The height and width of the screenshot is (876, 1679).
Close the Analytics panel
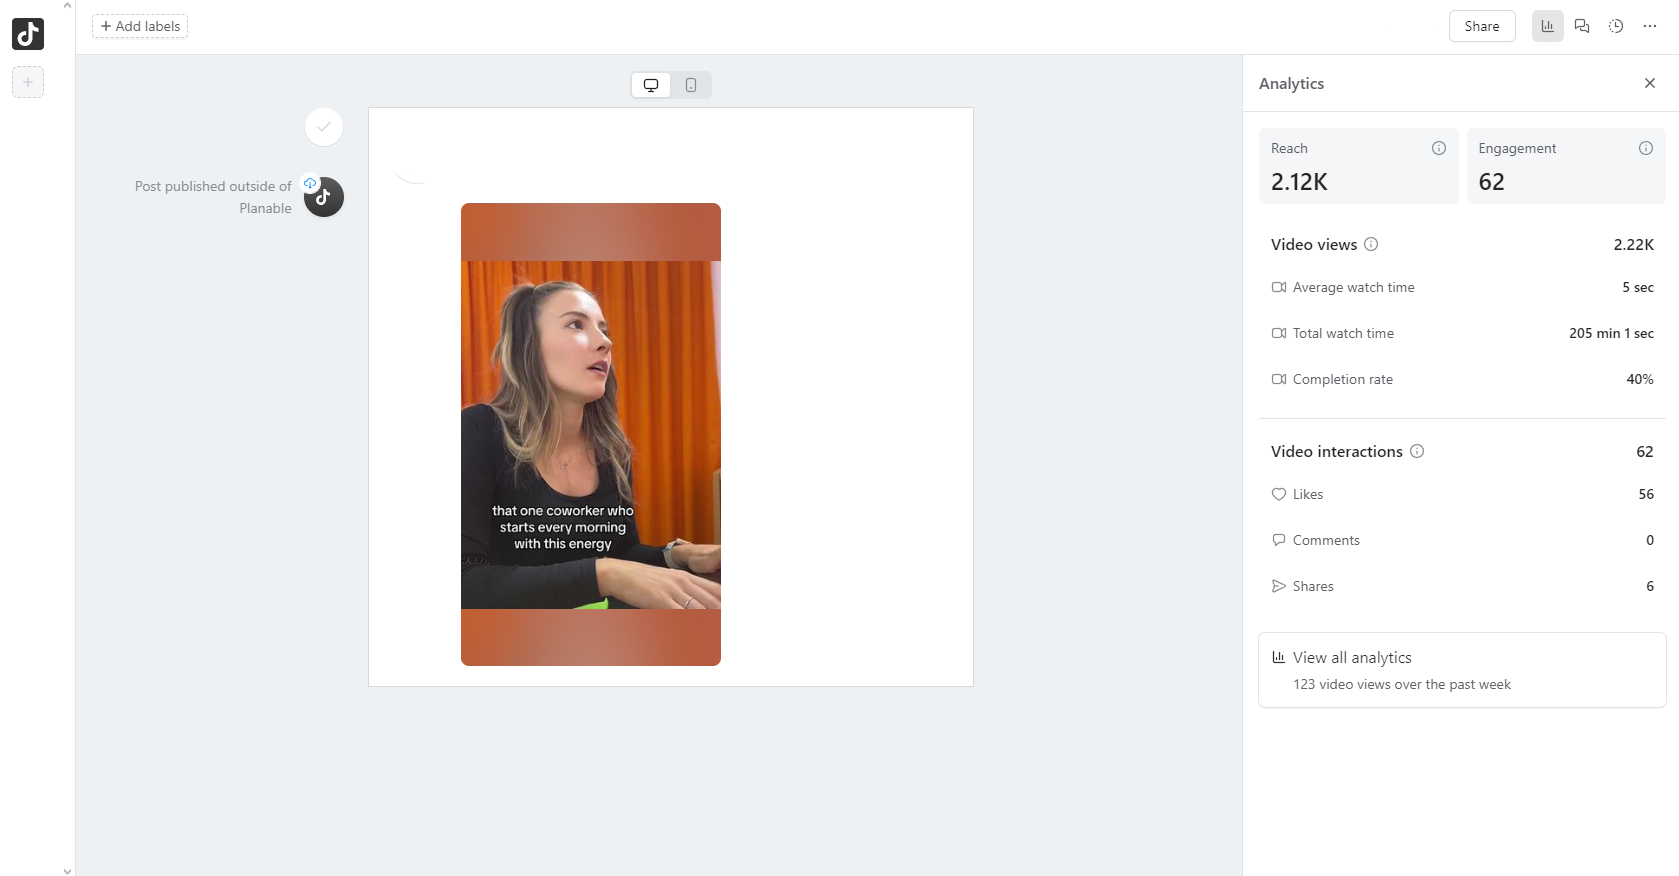(1649, 83)
